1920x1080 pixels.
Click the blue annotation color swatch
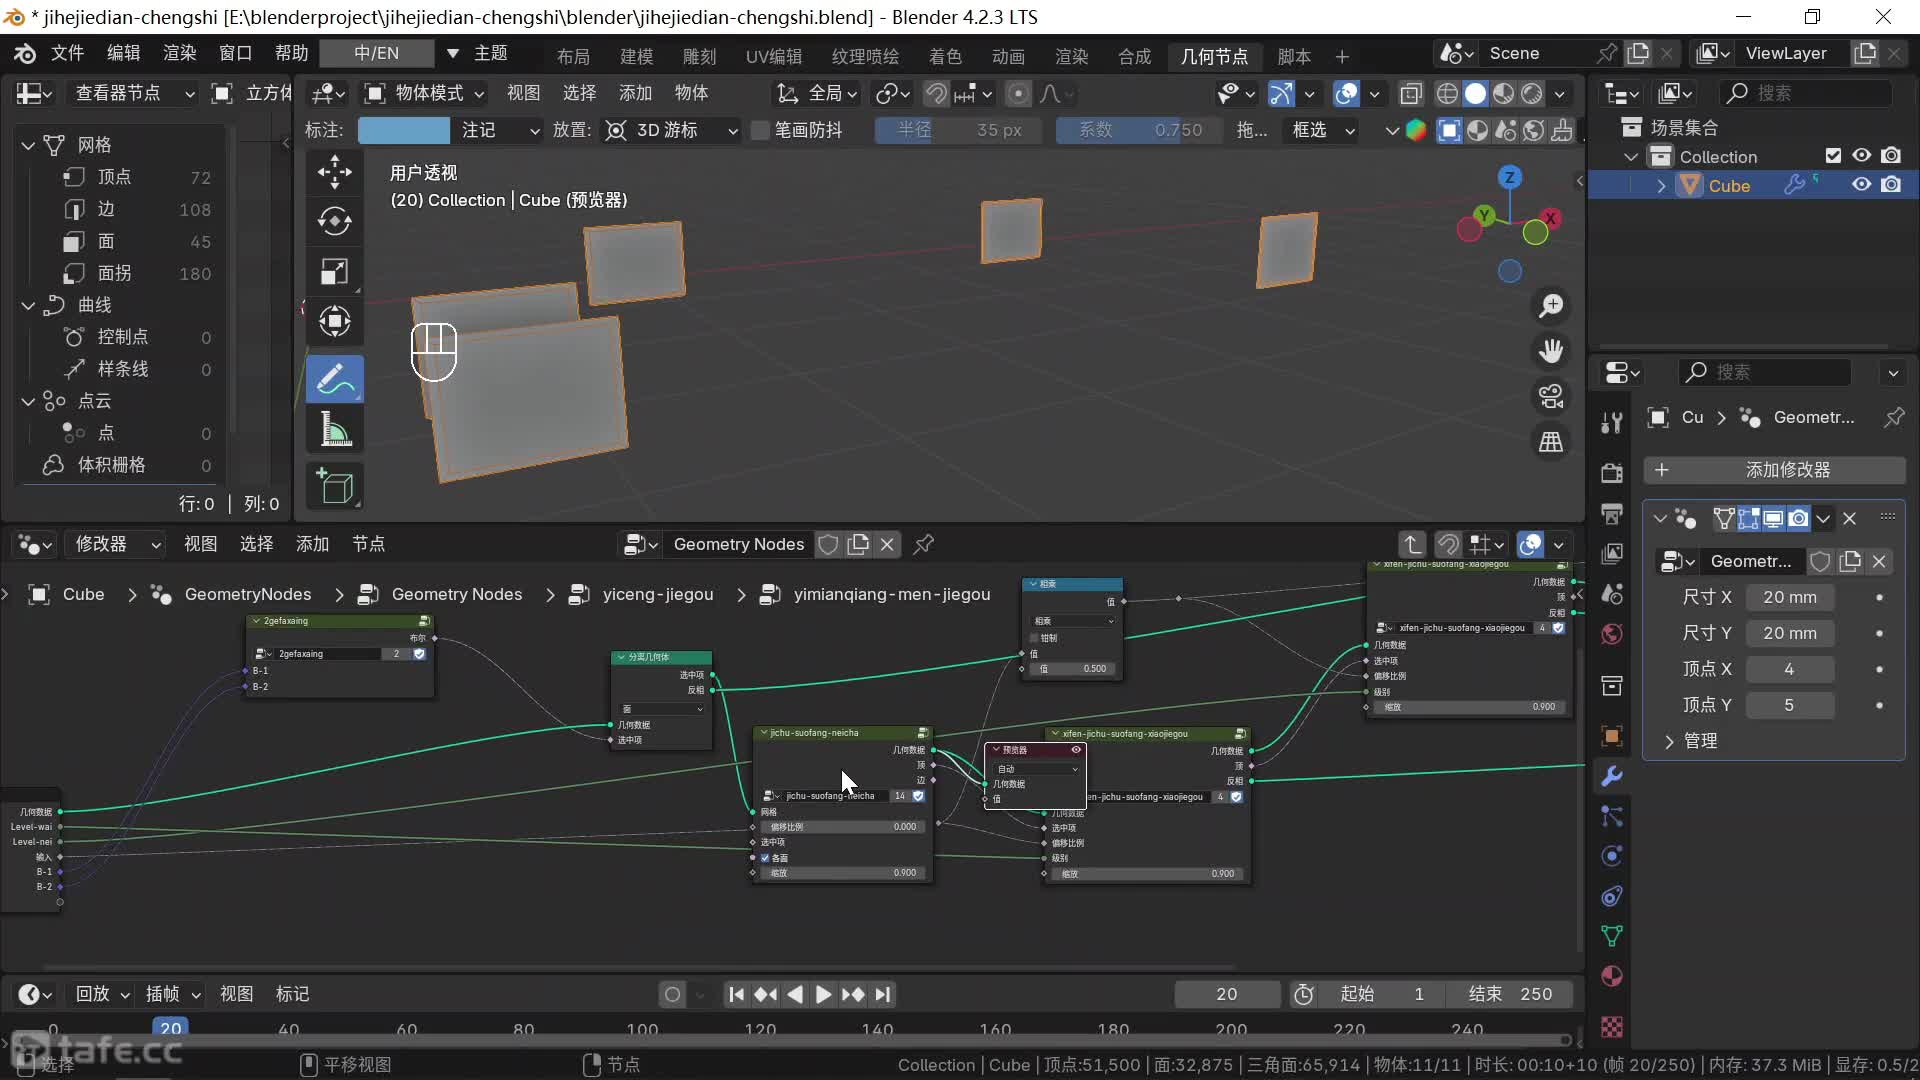tap(403, 130)
